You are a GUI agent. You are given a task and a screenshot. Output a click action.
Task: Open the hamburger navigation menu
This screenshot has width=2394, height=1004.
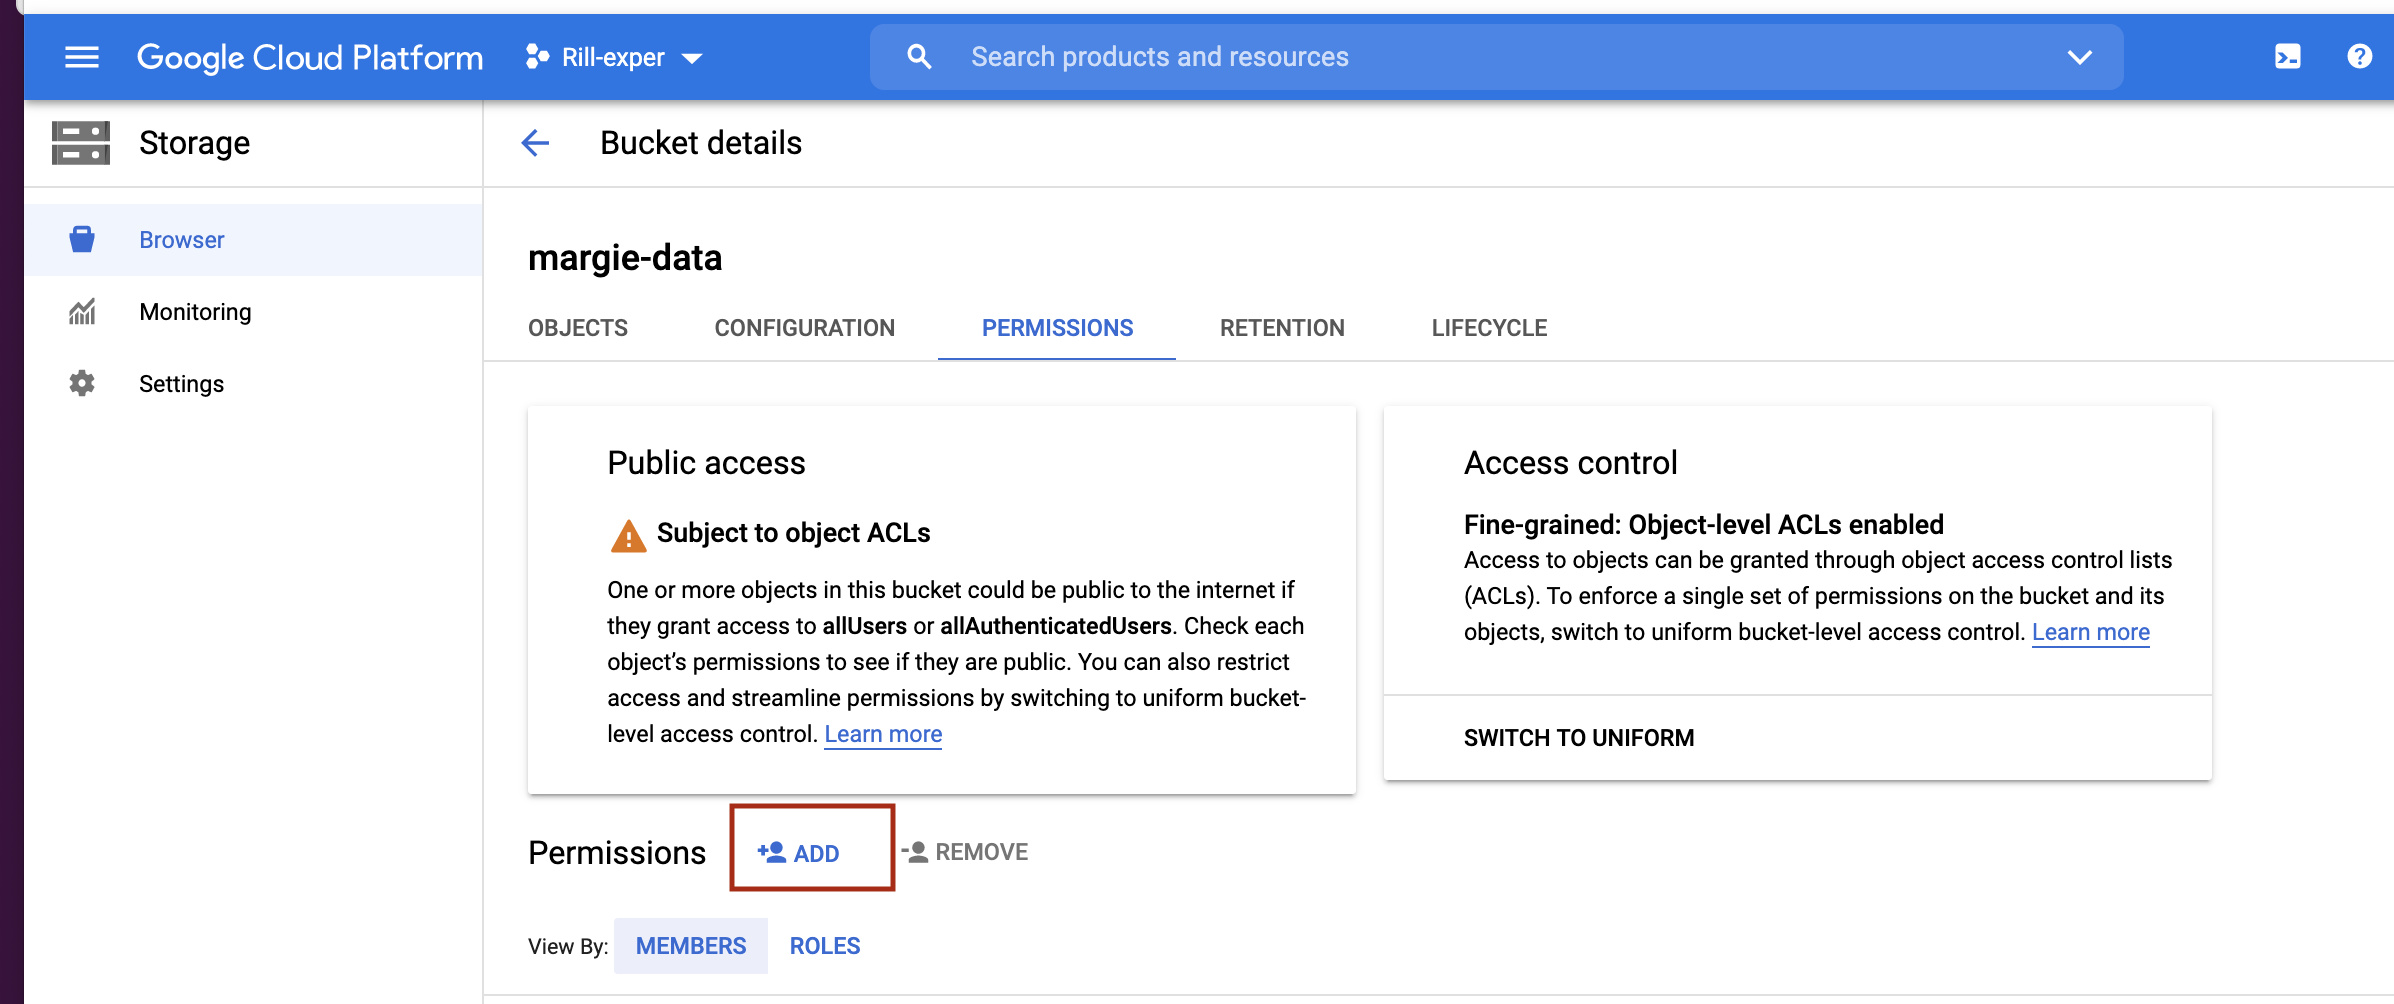[82, 57]
